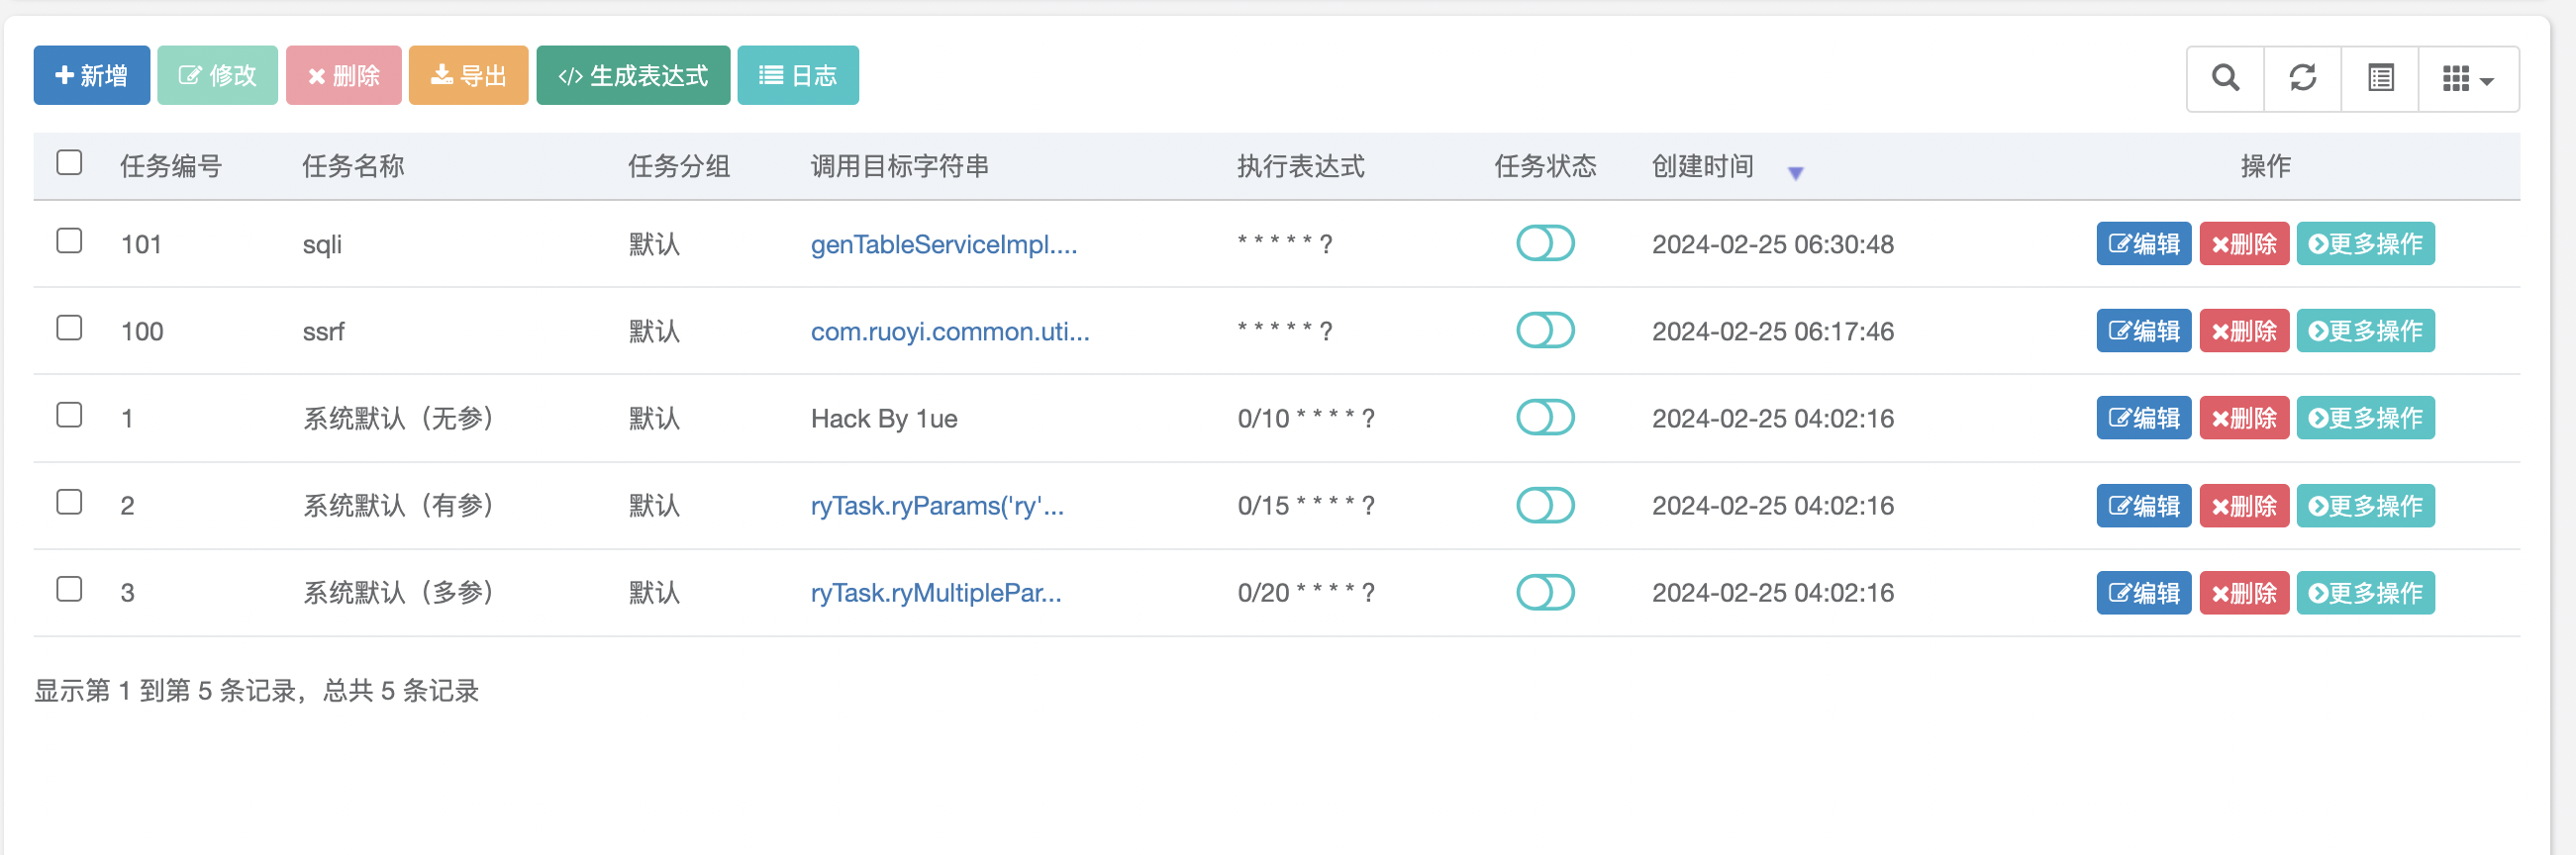The width and height of the screenshot is (2576, 855).
Task: Open the column visibility grid dropdown
Action: (x=2467, y=78)
